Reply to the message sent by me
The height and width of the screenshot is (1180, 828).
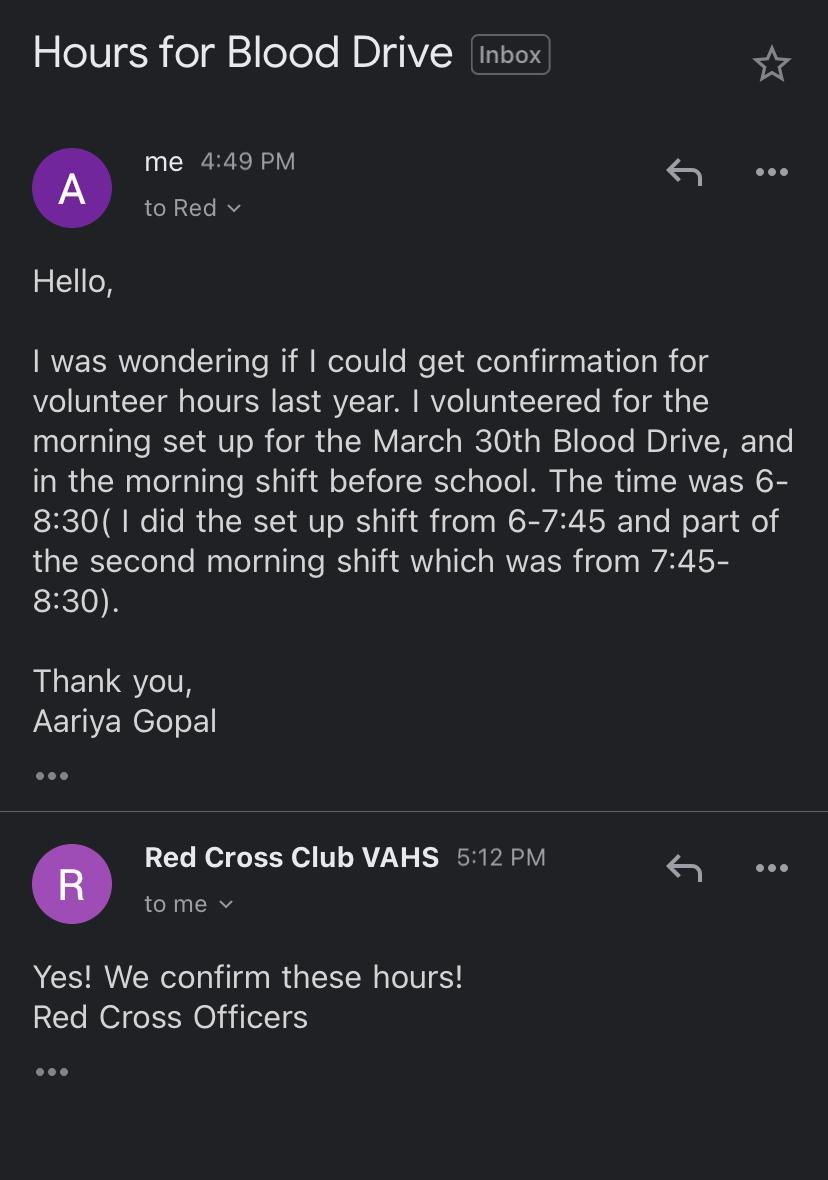tap(684, 173)
